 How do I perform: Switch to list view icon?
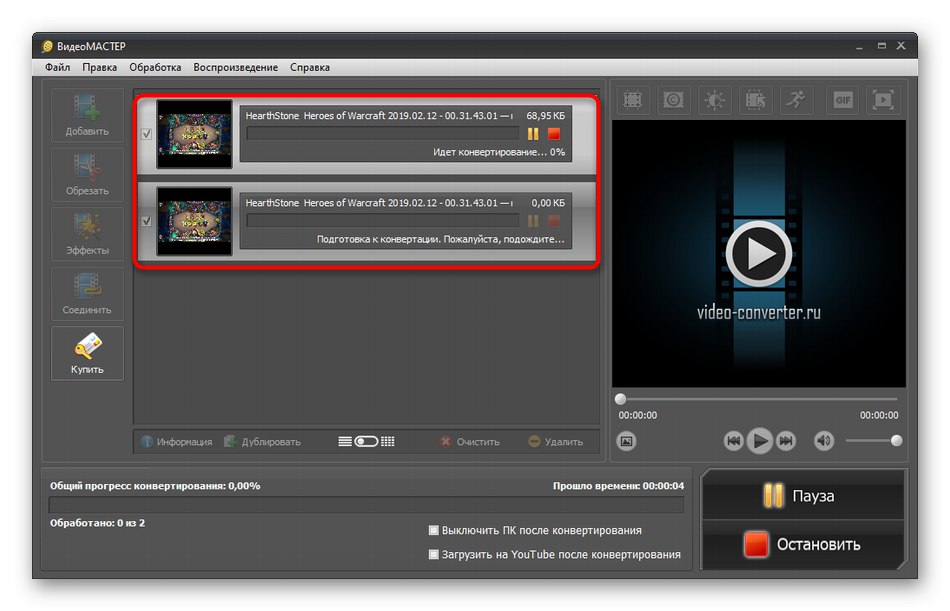[x=345, y=441]
